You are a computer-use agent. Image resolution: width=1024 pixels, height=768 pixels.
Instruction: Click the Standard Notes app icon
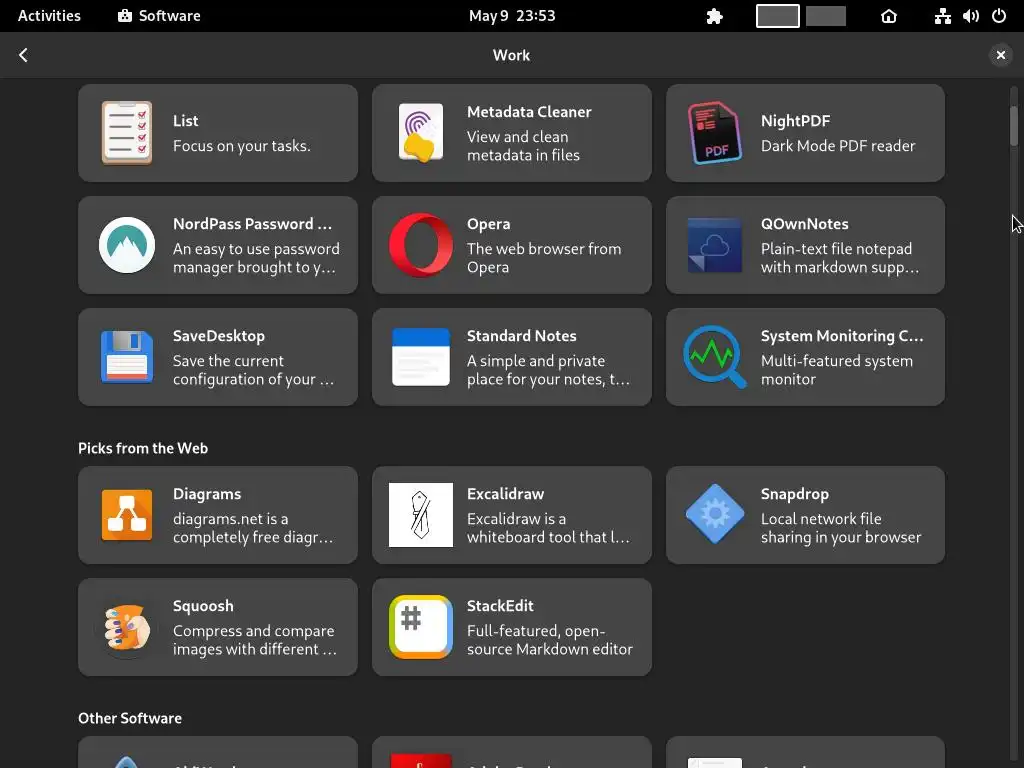421,357
